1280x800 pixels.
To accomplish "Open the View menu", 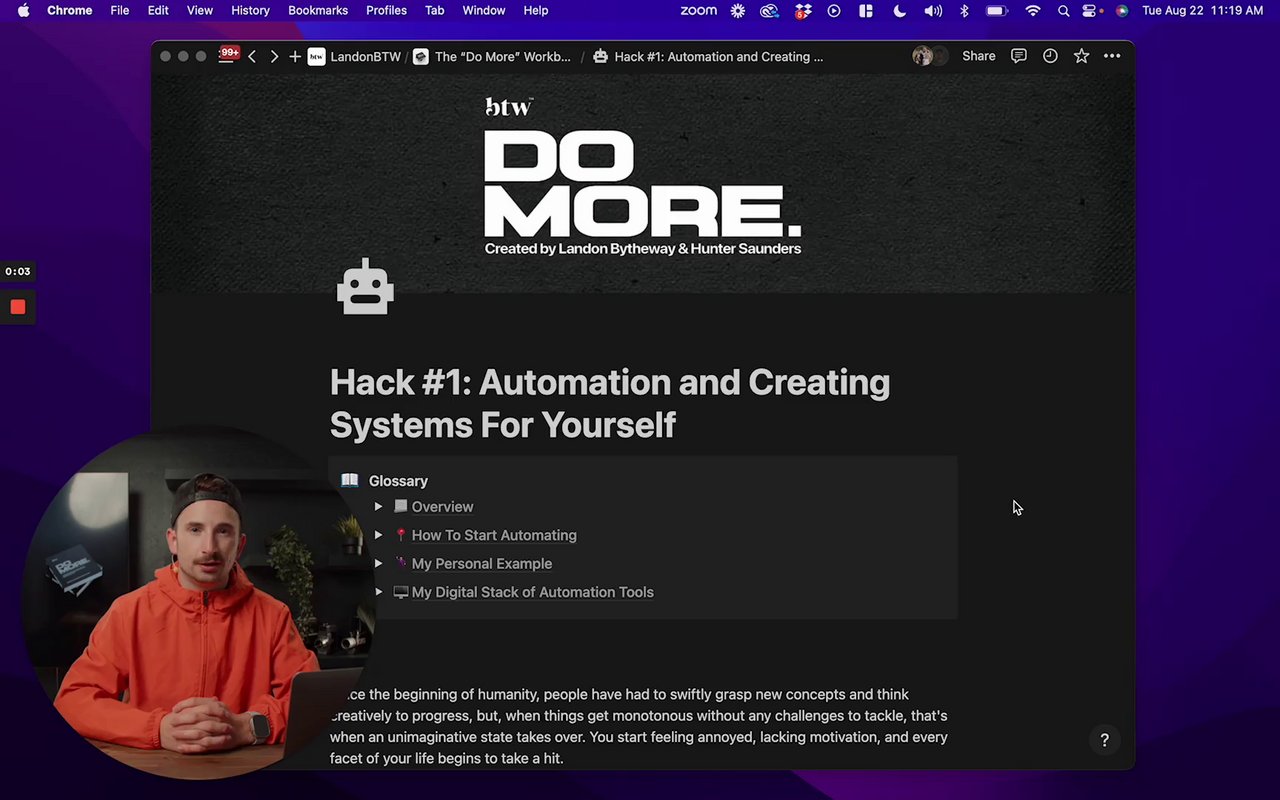I will 200,10.
